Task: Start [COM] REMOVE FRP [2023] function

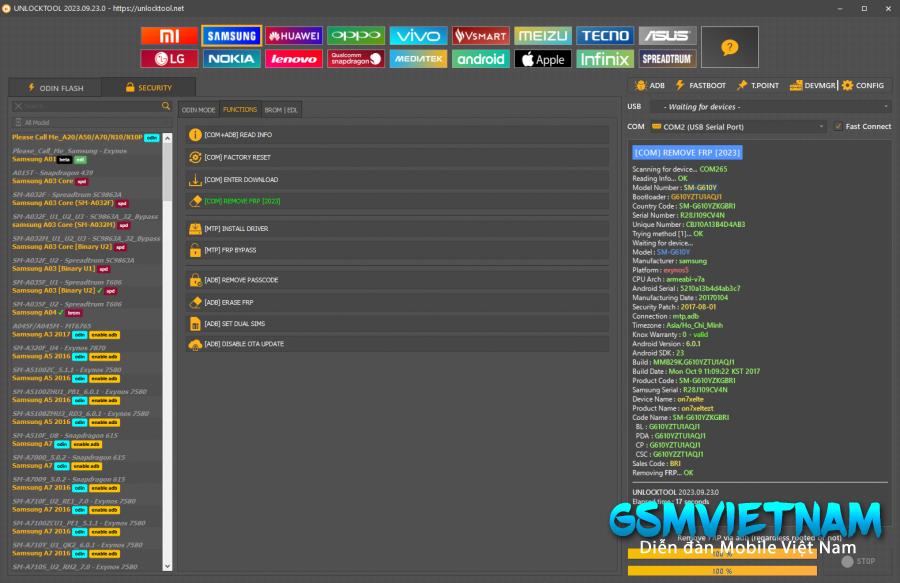Action: (x=397, y=201)
